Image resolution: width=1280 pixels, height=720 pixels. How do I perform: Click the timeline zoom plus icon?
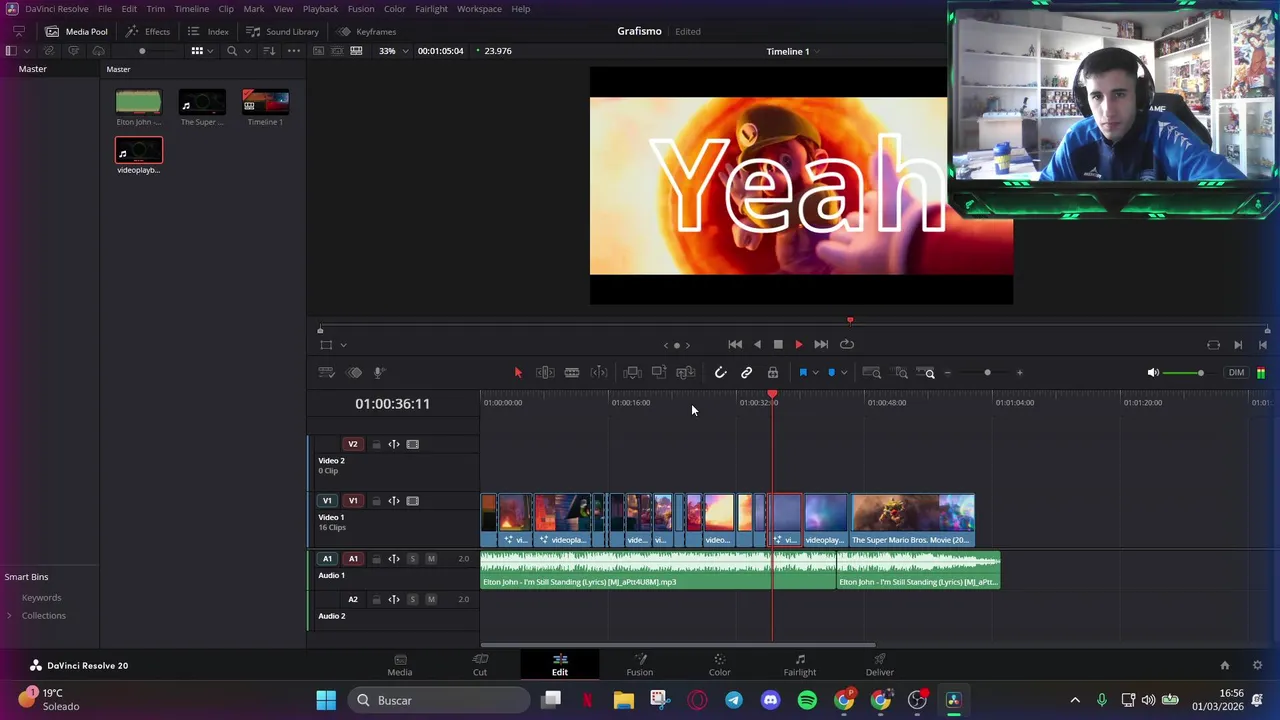1019,373
